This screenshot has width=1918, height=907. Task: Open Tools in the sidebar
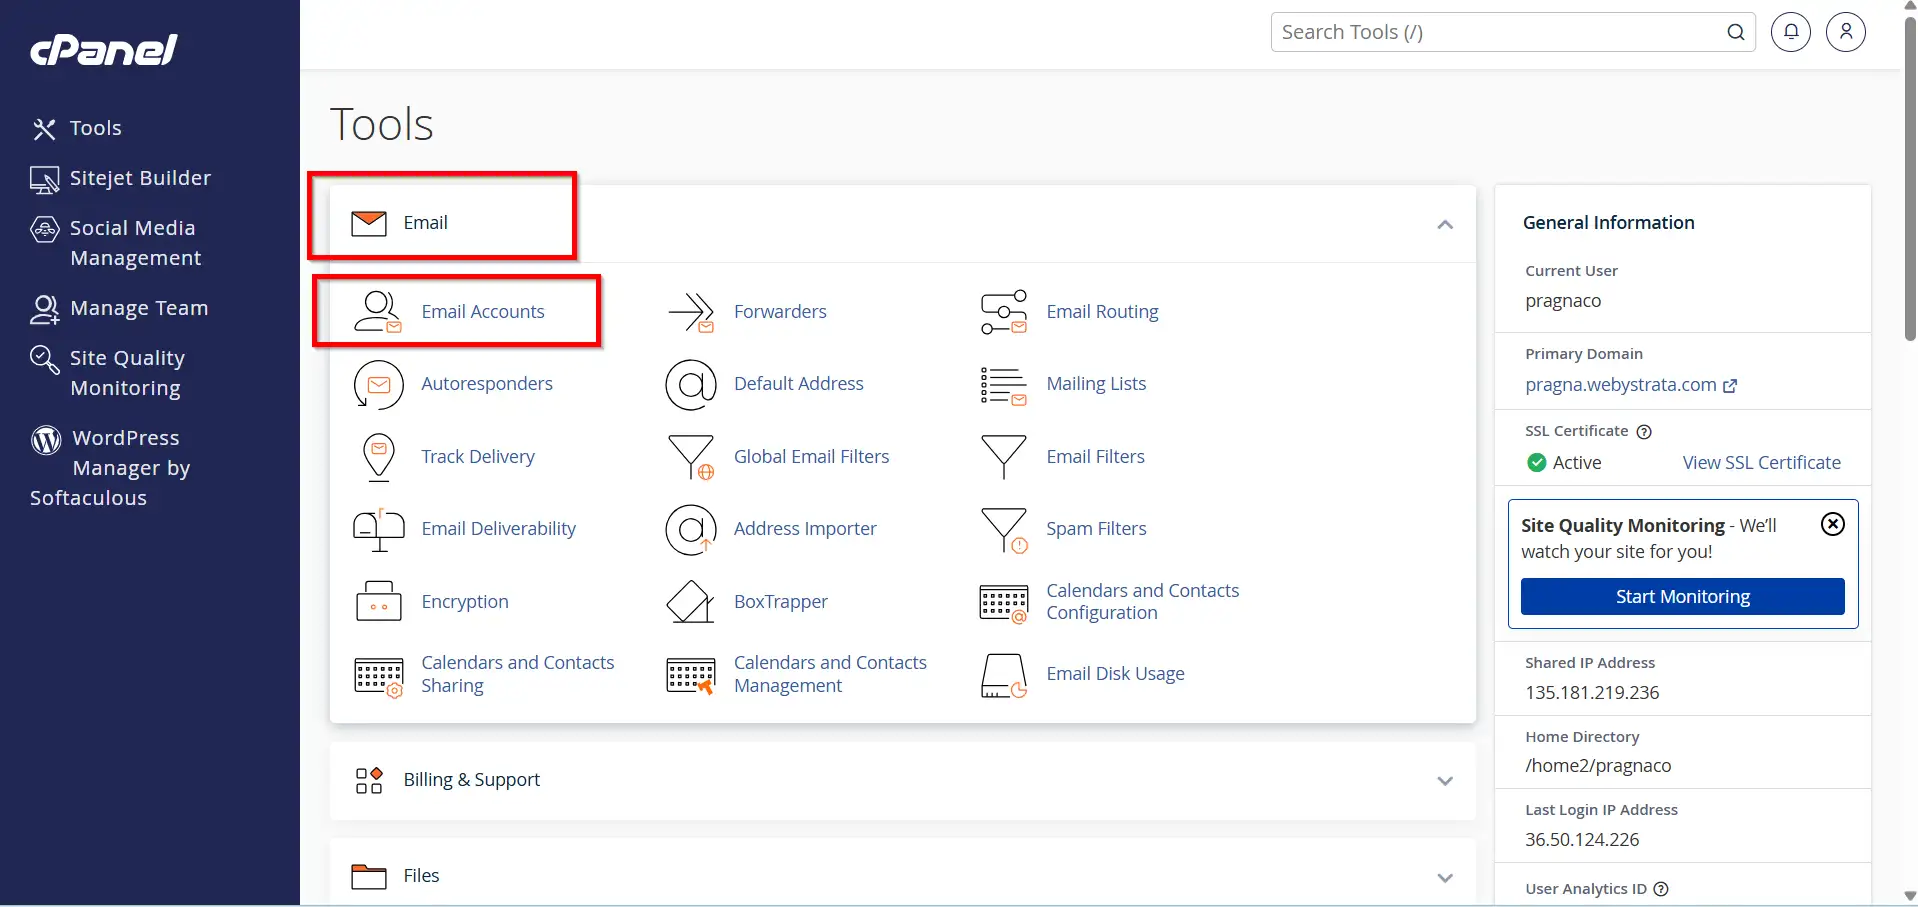pyautogui.click(x=95, y=128)
